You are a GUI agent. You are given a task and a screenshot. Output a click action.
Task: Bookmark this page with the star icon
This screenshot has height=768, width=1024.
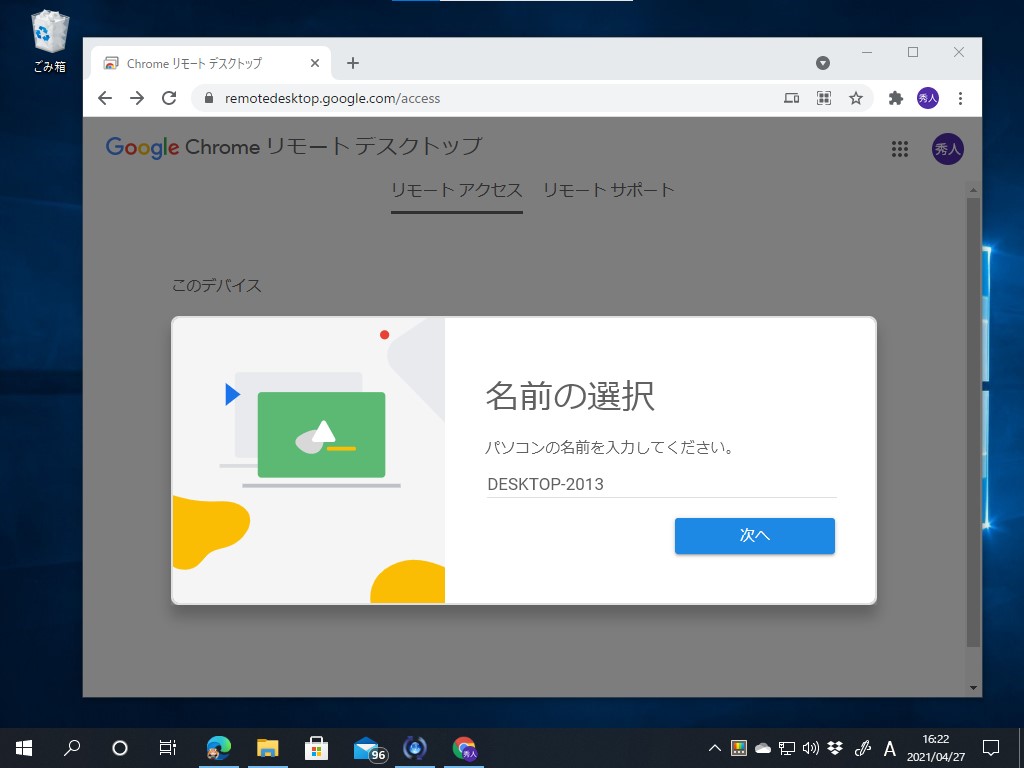coord(856,98)
